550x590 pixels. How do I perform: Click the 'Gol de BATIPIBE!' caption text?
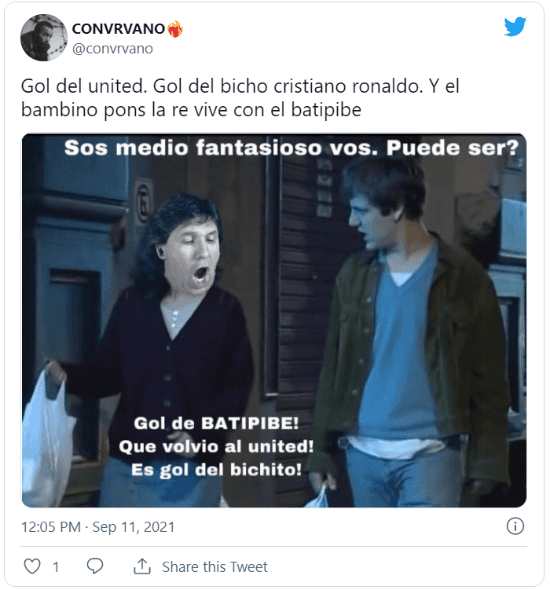216,423
